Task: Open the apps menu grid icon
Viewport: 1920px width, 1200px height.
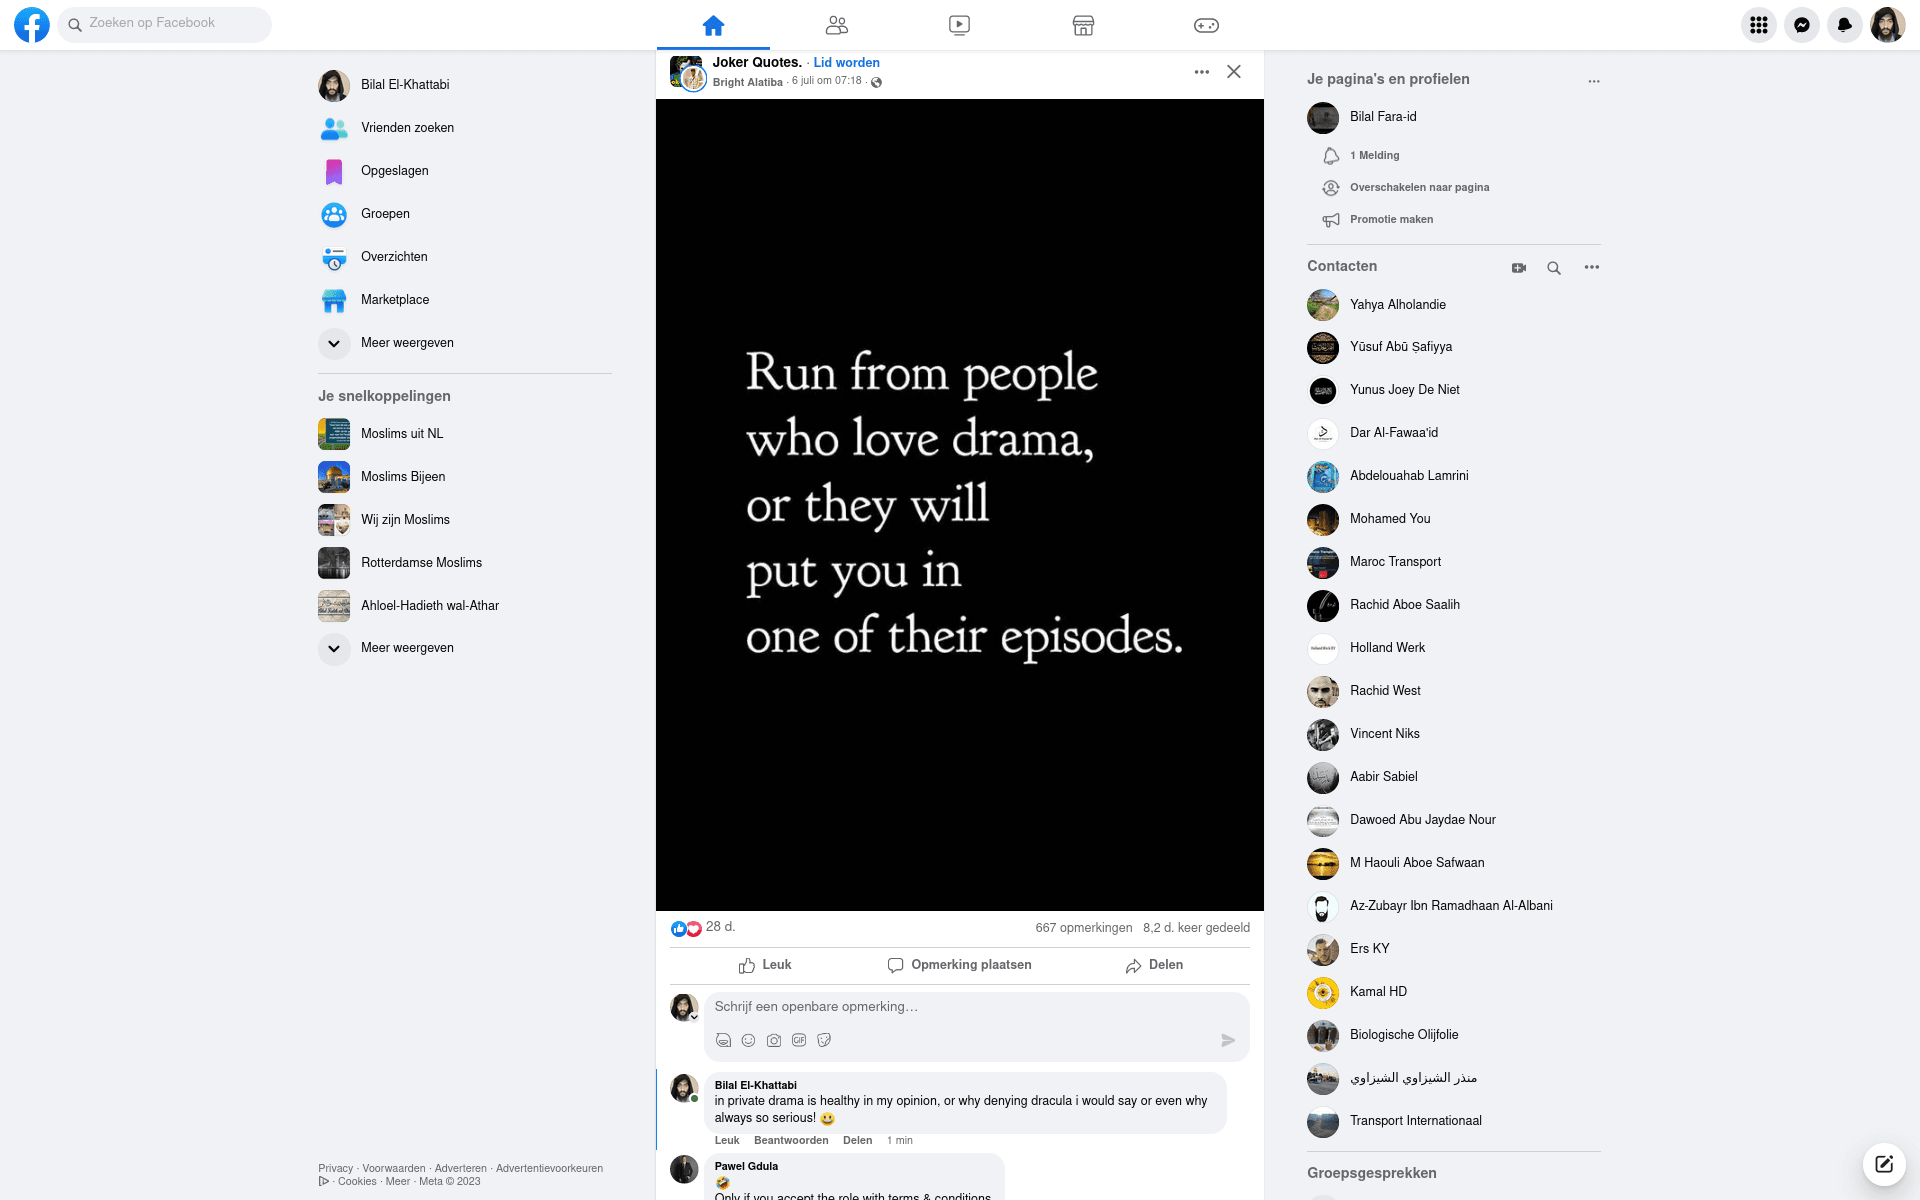Action: click(1759, 25)
